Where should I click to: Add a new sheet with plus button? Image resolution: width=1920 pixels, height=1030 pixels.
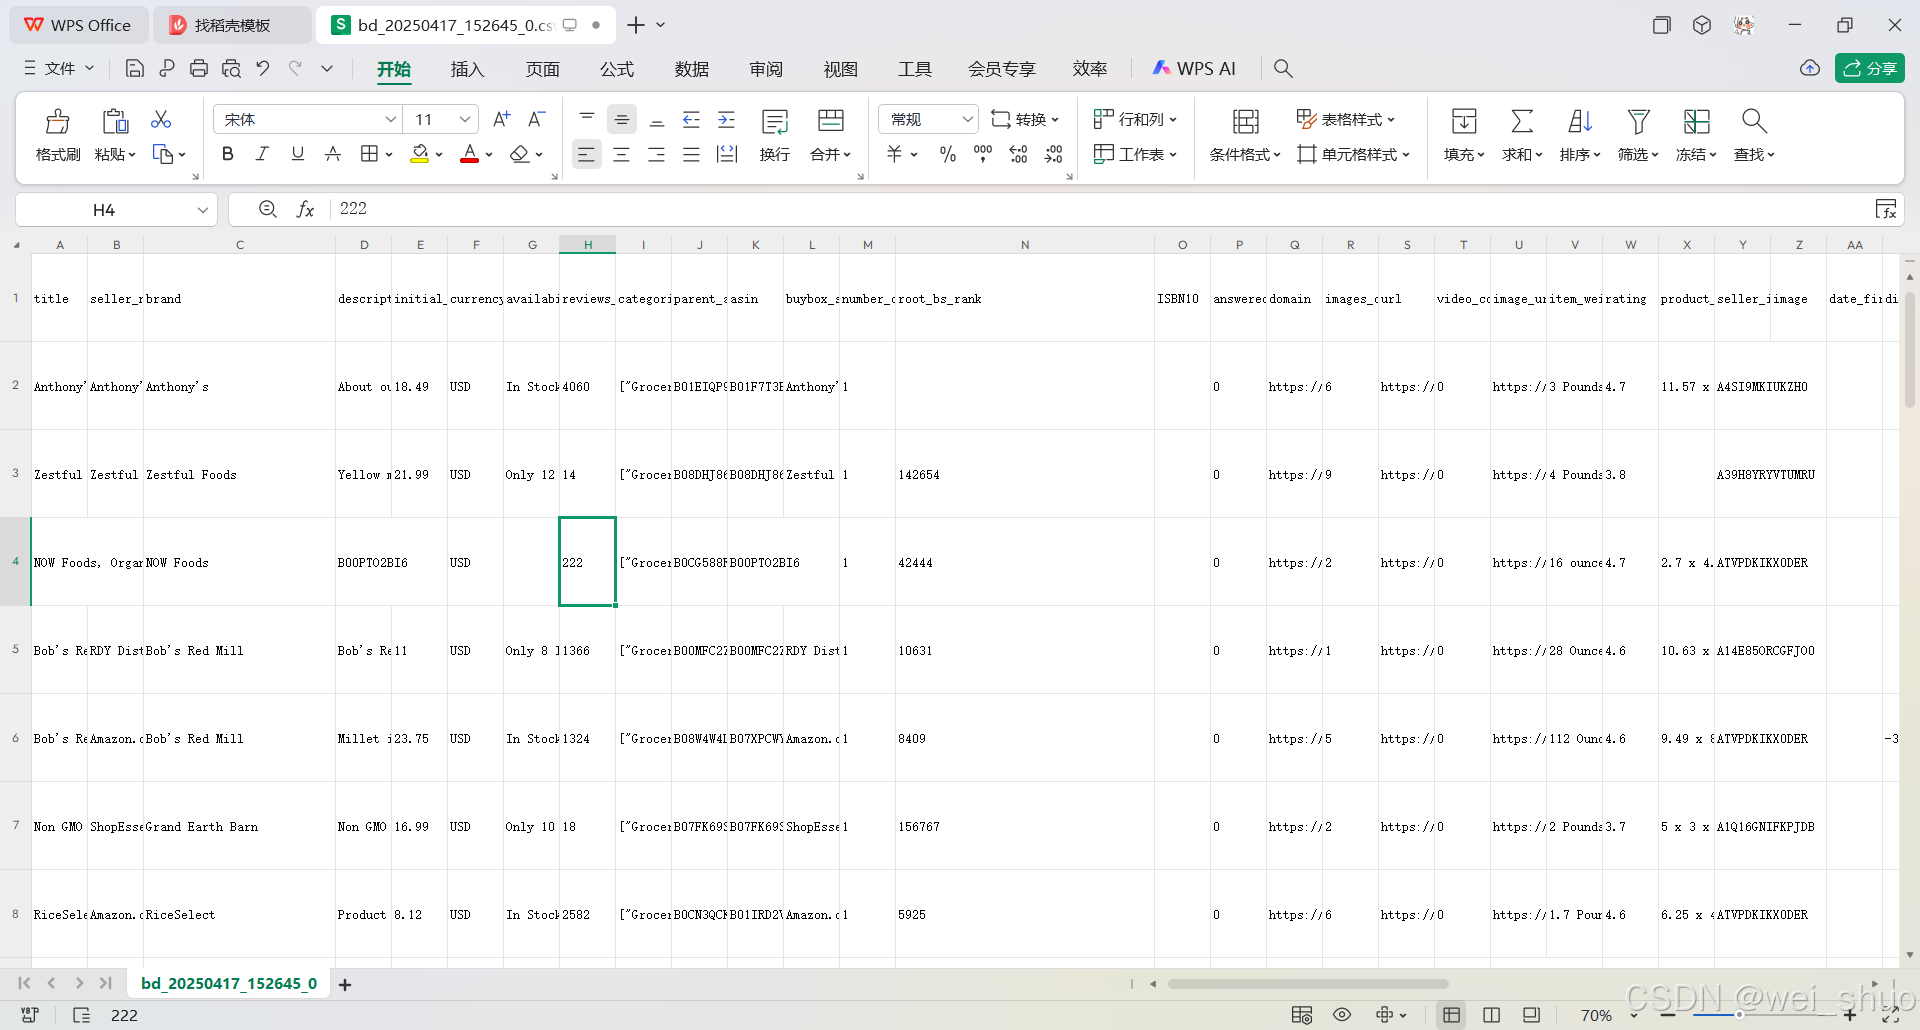(x=345, y=985)
